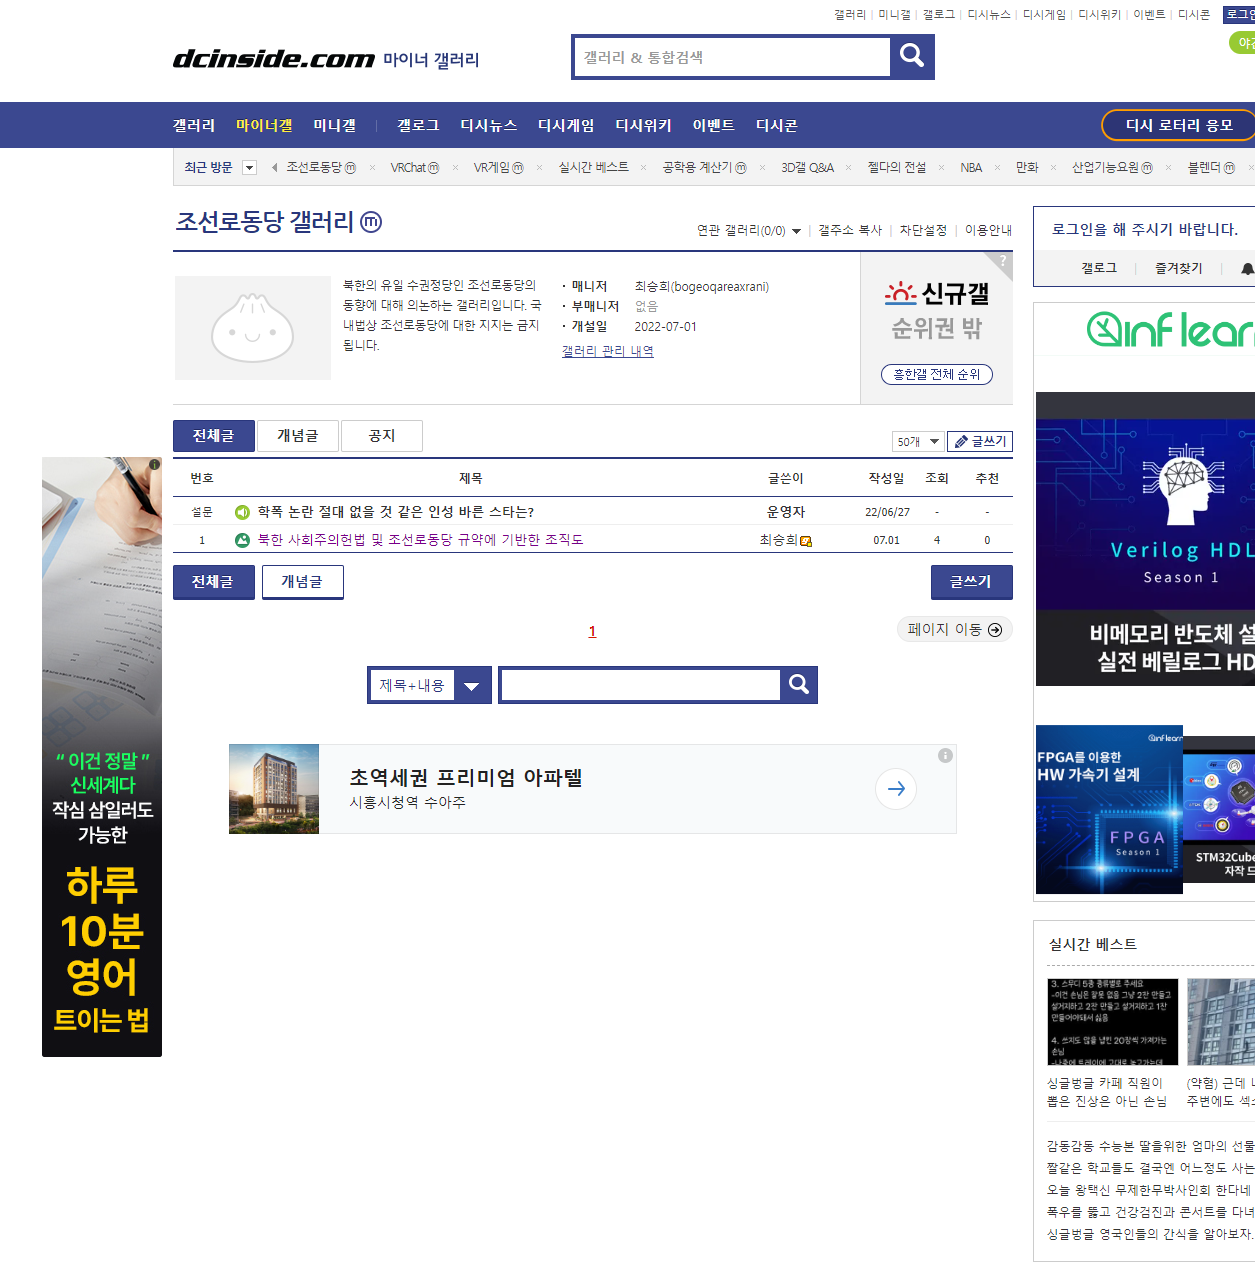This screenshot has height=1264, width=1255.
Task: Open 디시뉴스 in main navigation
Action: point(488,125)
